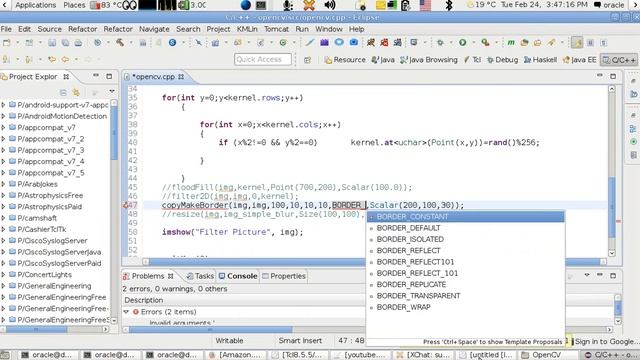Minimize the Project Explorer panel
Image resolution: width=640 pixels, height=360 pixels.
(x=96, y=76)
